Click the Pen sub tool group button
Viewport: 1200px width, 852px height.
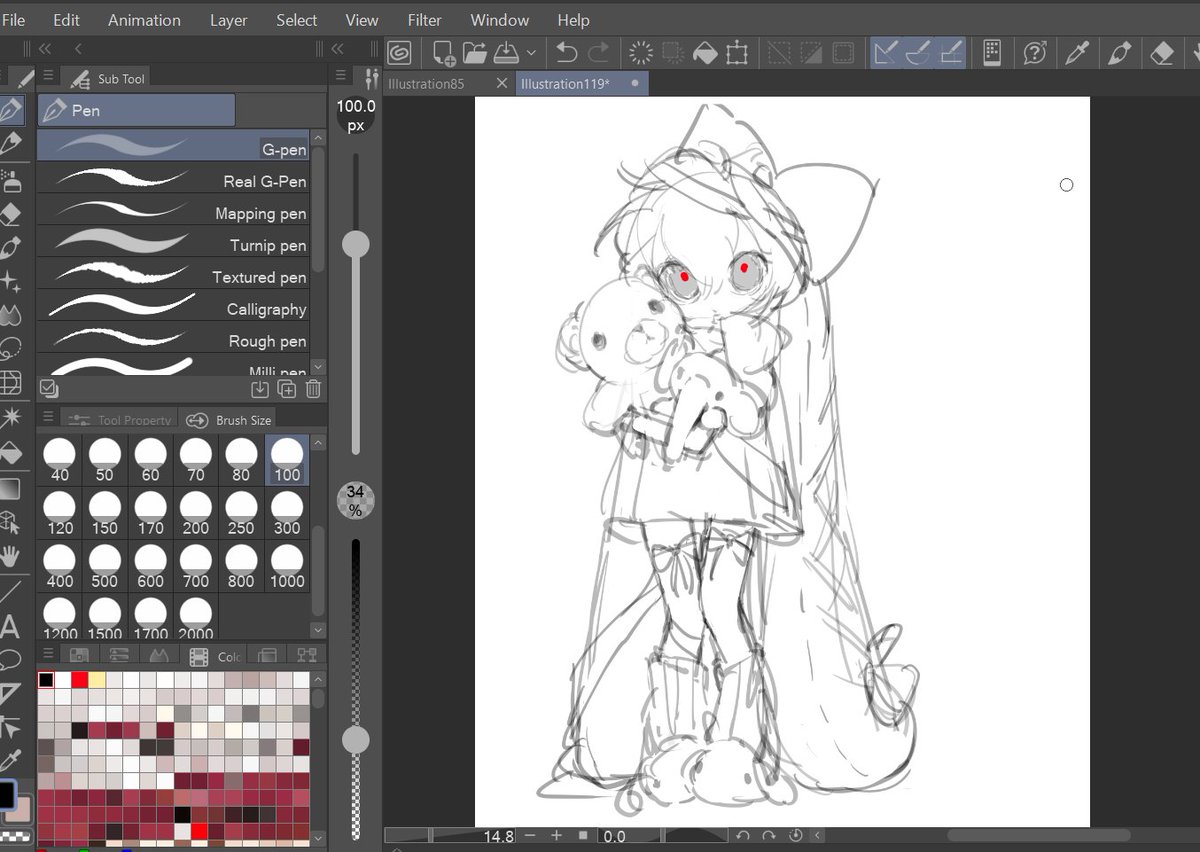pos(136,110)
